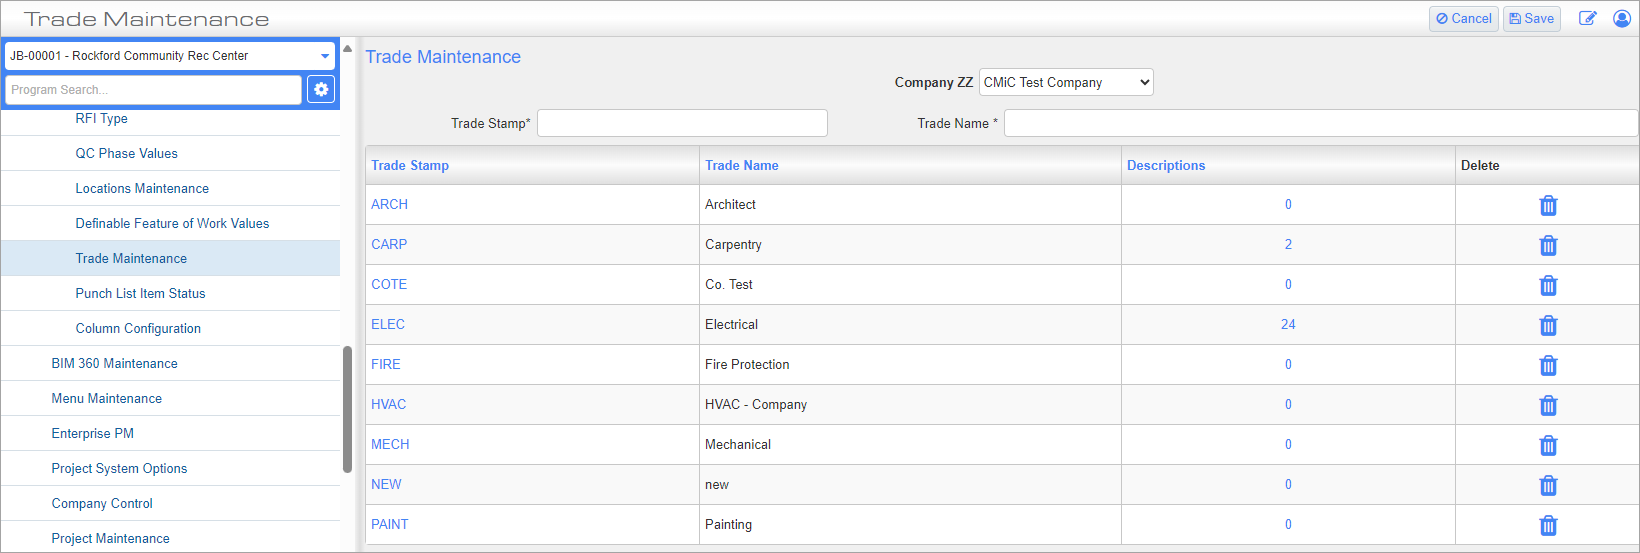Open the MECH trade stamp link
Viewport: 1640px width, 553px height.
(390, 444)
